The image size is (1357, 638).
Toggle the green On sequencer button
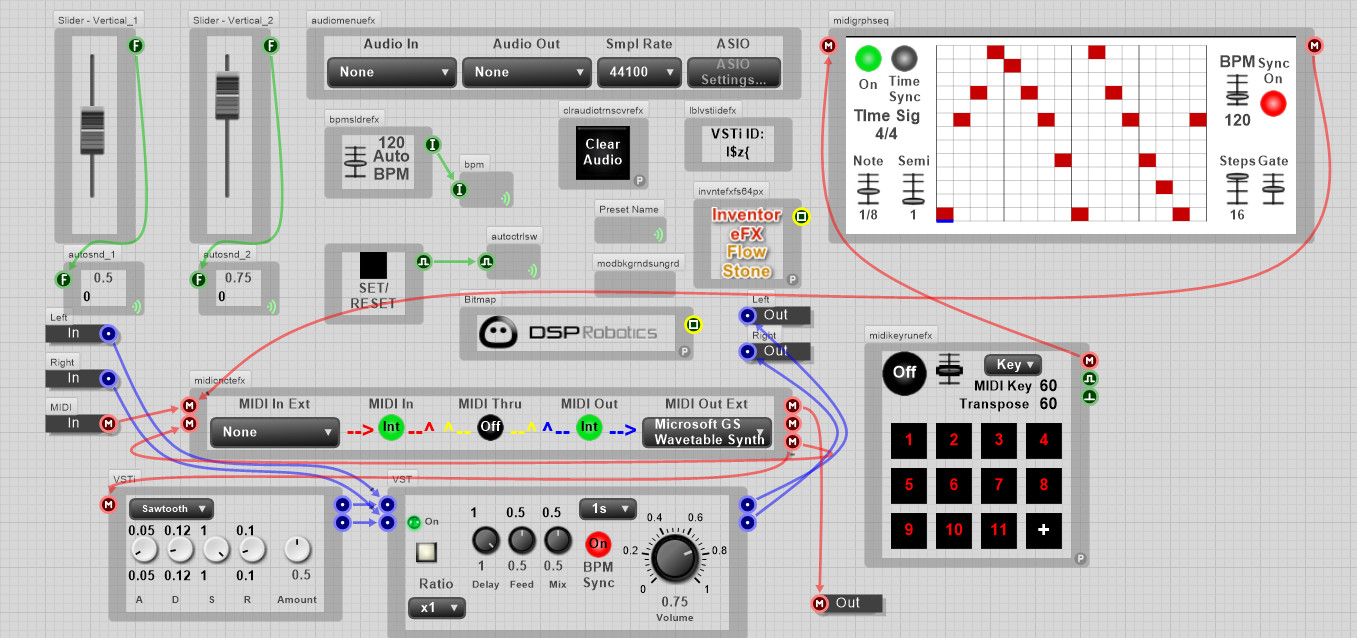(x=868, y=58)
